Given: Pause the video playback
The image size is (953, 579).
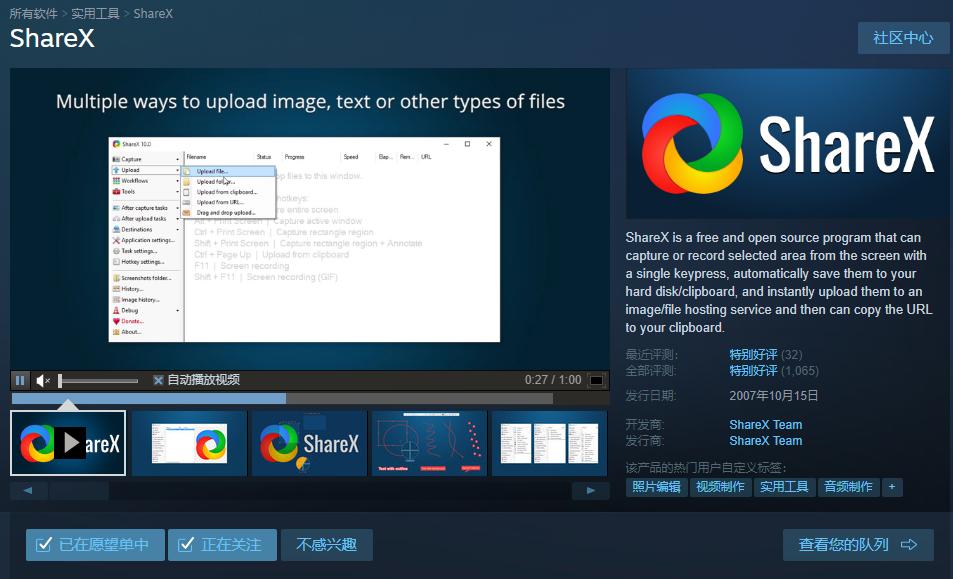Looking at the screenshot, I should [x=18, y=380].
